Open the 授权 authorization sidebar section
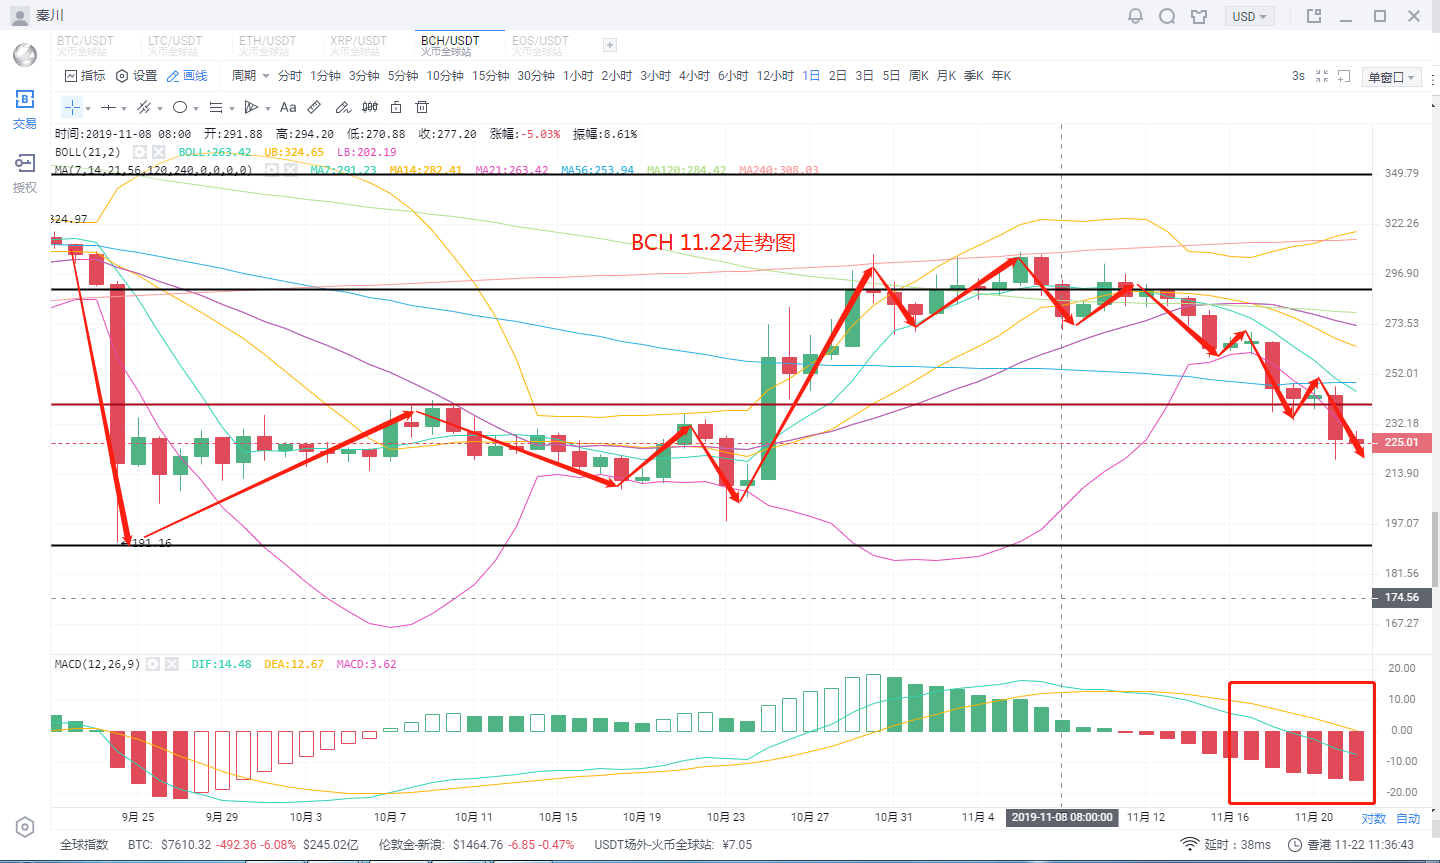 [25, 173]
